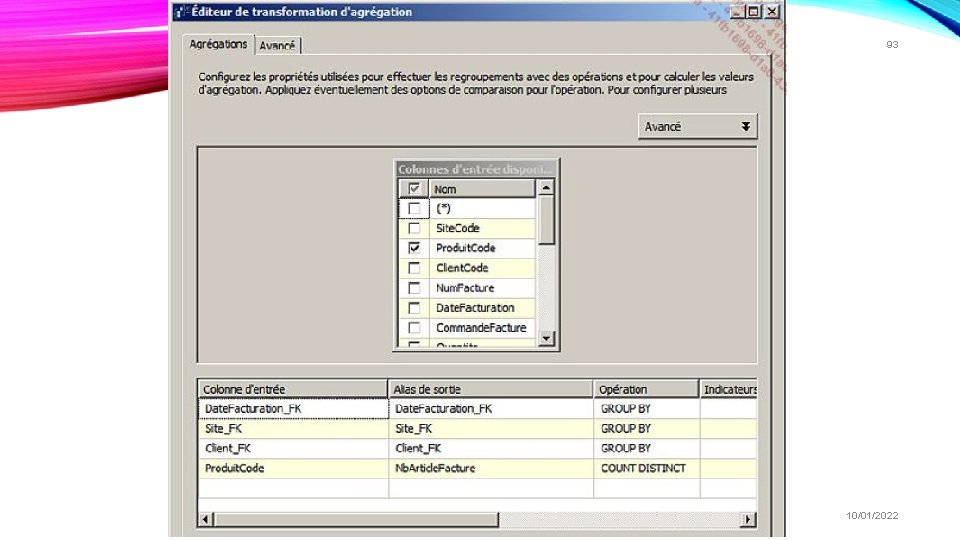Viewport: 960px width, 540px height.
Task: Click the Alias de sortie header
Action: (490, 389)
